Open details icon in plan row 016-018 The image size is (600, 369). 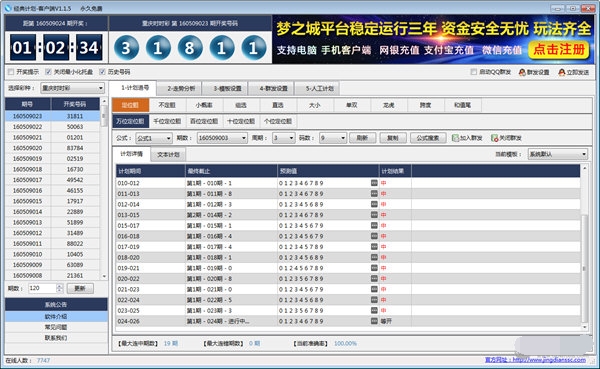[x=374, y=236]
